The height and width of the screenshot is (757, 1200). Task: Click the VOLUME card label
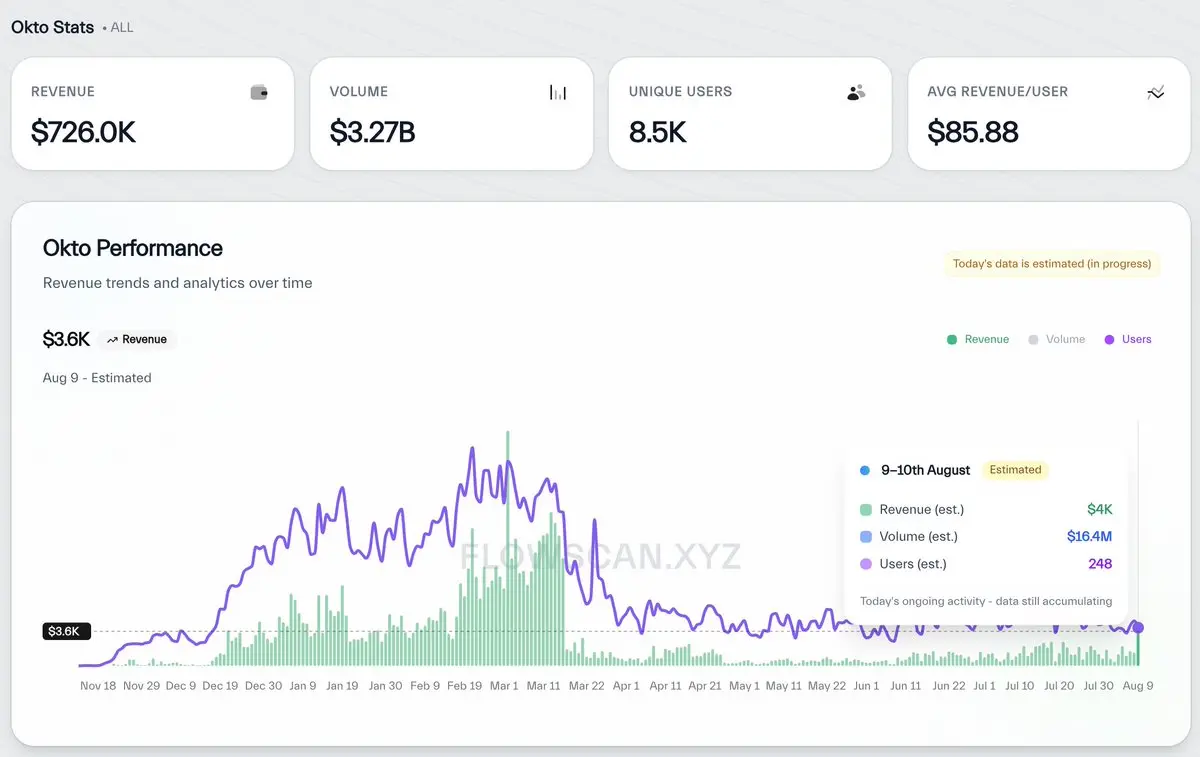[359, 92]
